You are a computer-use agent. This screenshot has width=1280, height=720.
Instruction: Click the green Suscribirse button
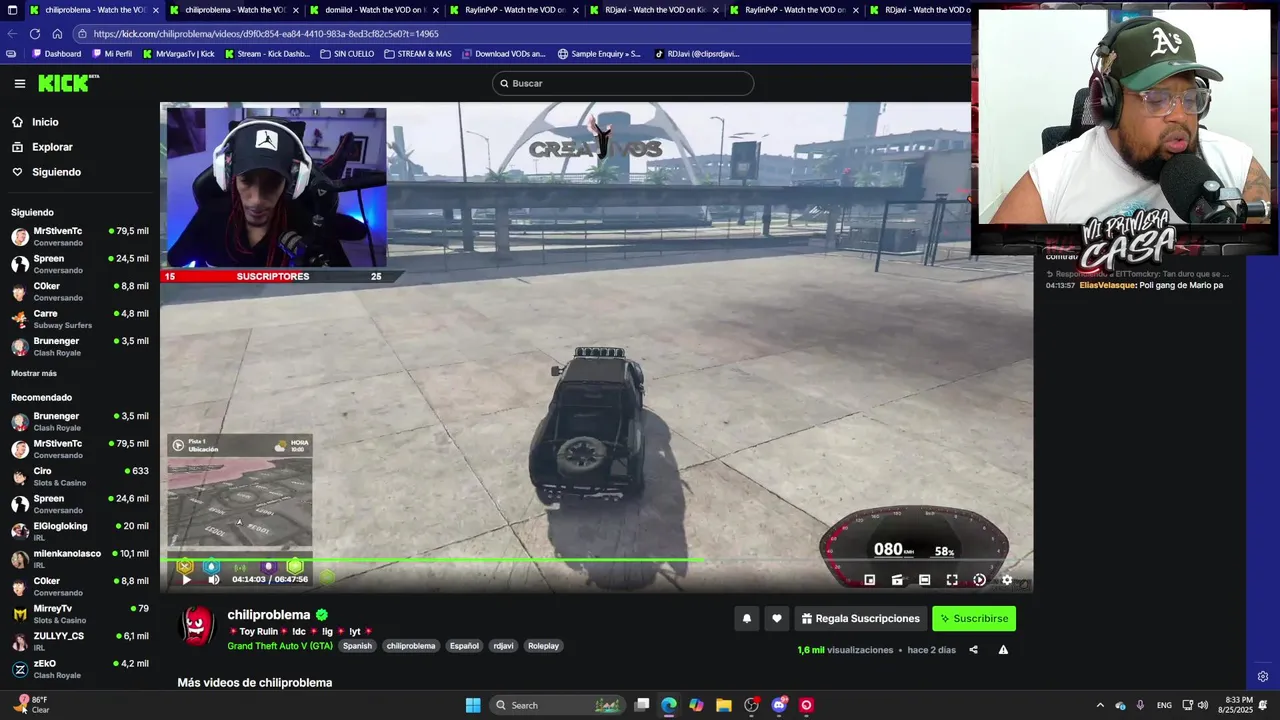tap(974, 619)
